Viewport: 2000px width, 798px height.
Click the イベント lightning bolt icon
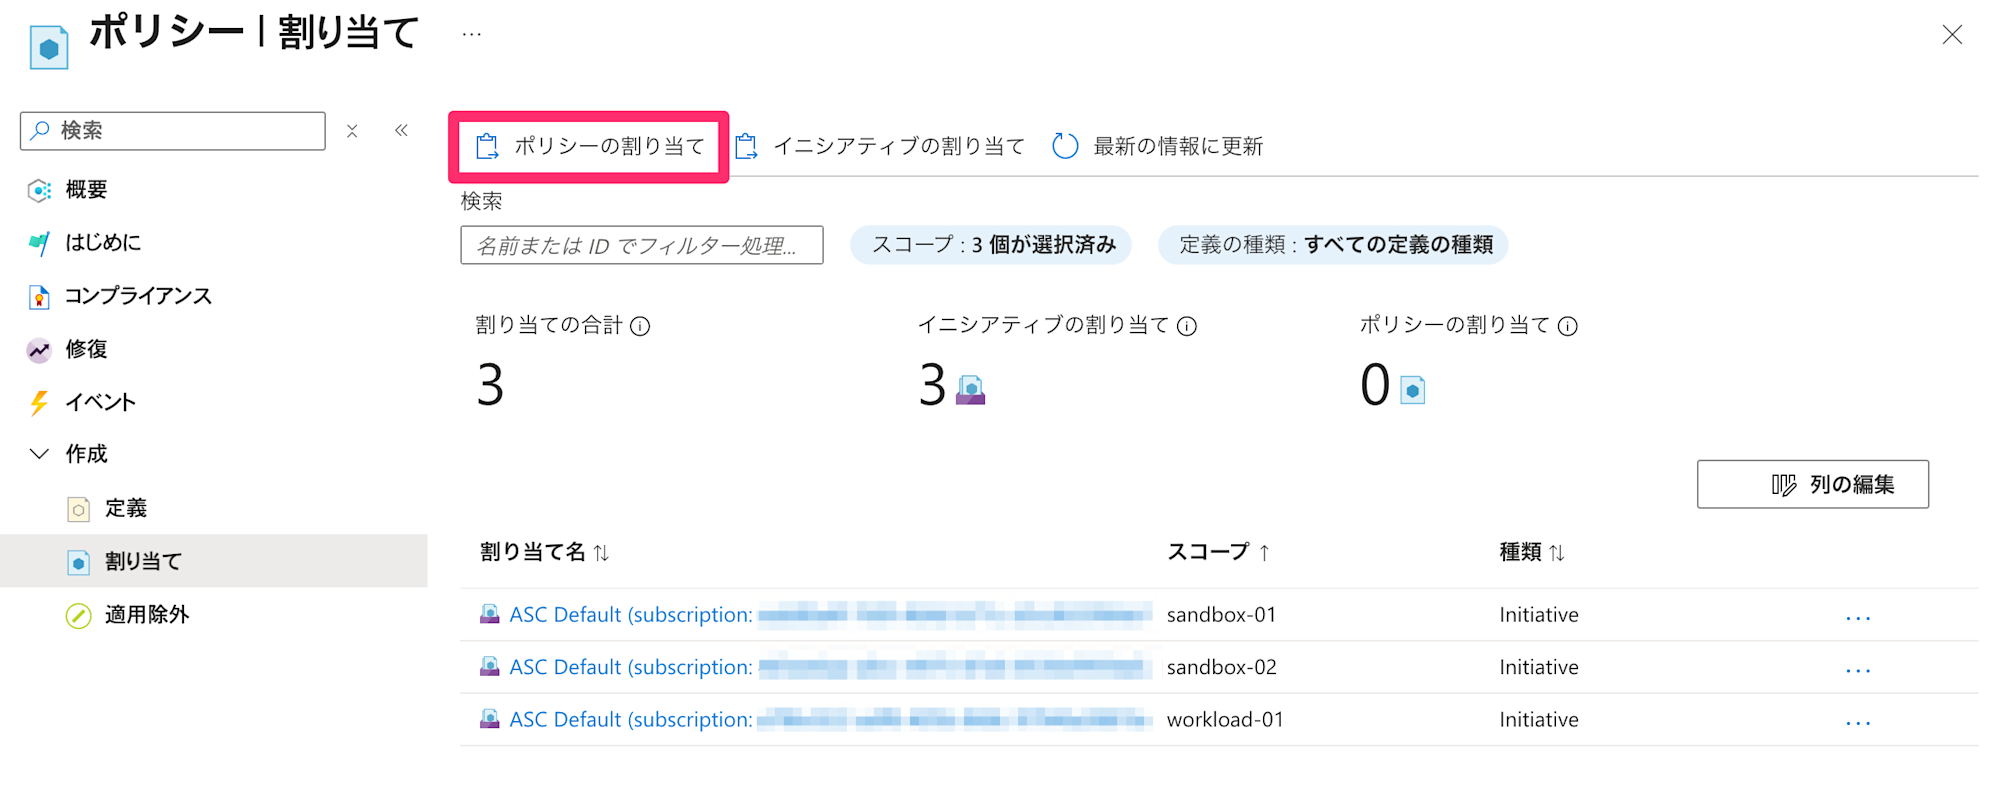pos(39,403)
